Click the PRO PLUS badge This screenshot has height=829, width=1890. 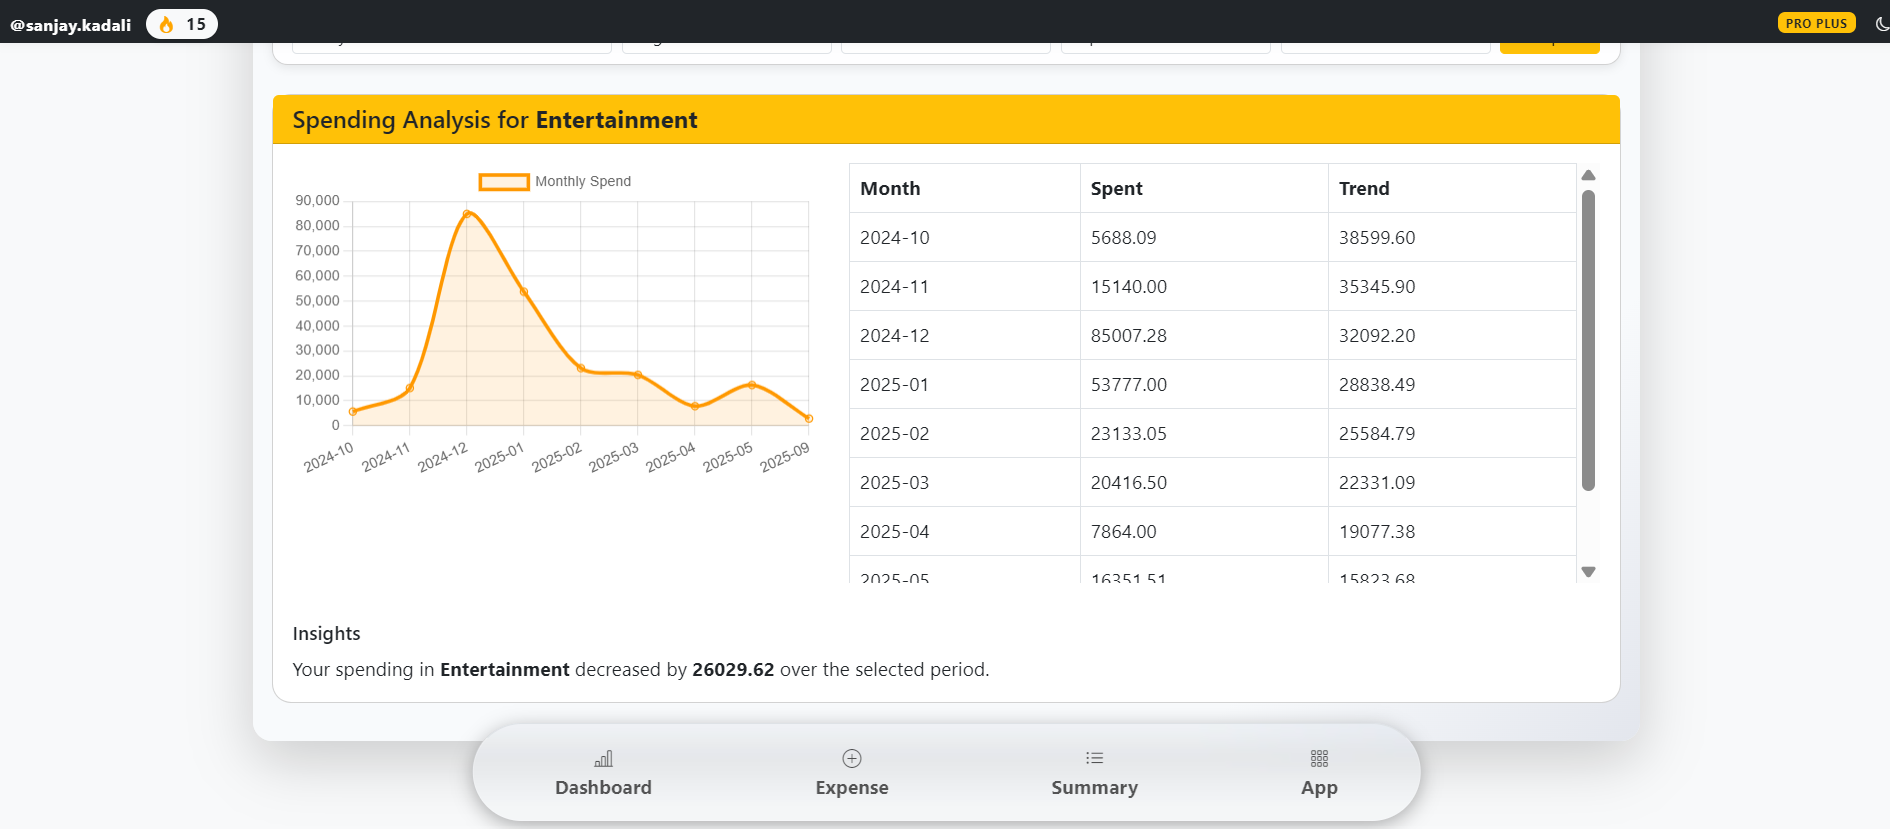(1816, 23)
